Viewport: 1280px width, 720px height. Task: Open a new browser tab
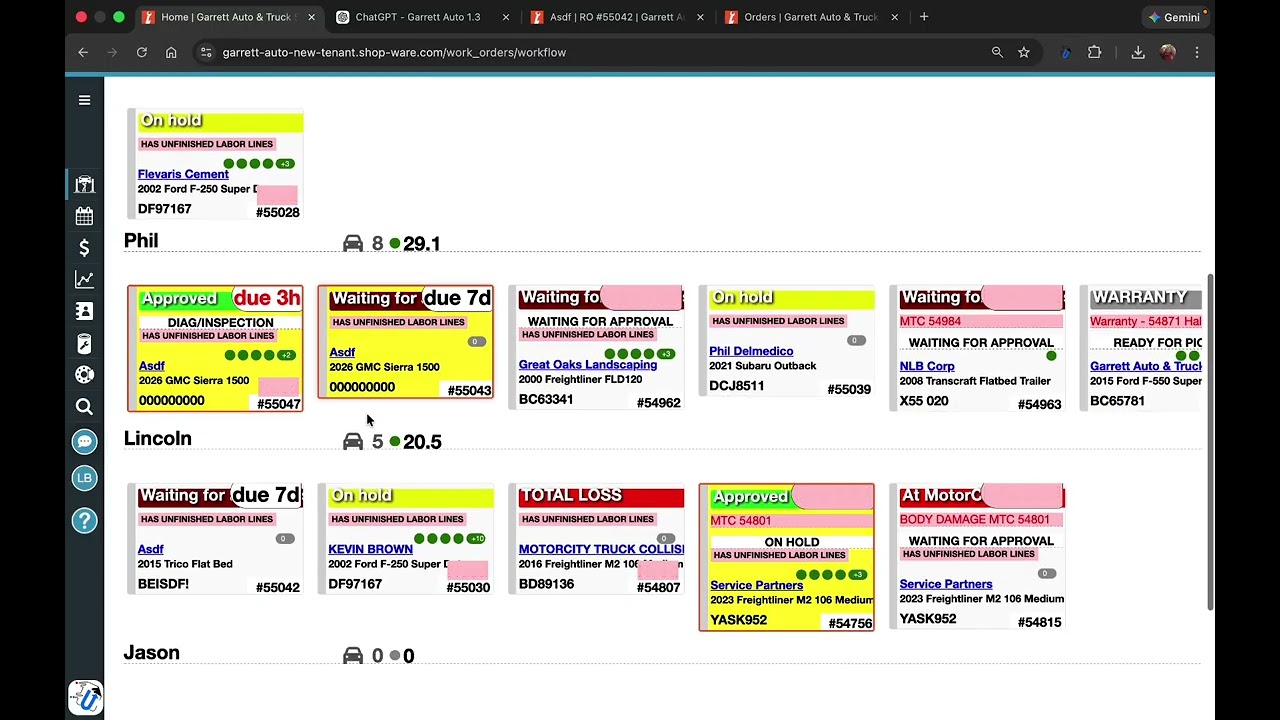[x=924, y=17]
